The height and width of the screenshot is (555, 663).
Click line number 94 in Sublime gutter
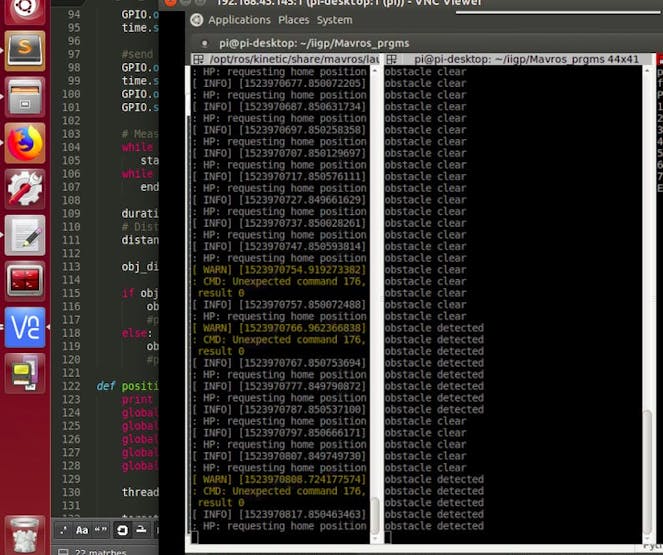click(74, 14)
